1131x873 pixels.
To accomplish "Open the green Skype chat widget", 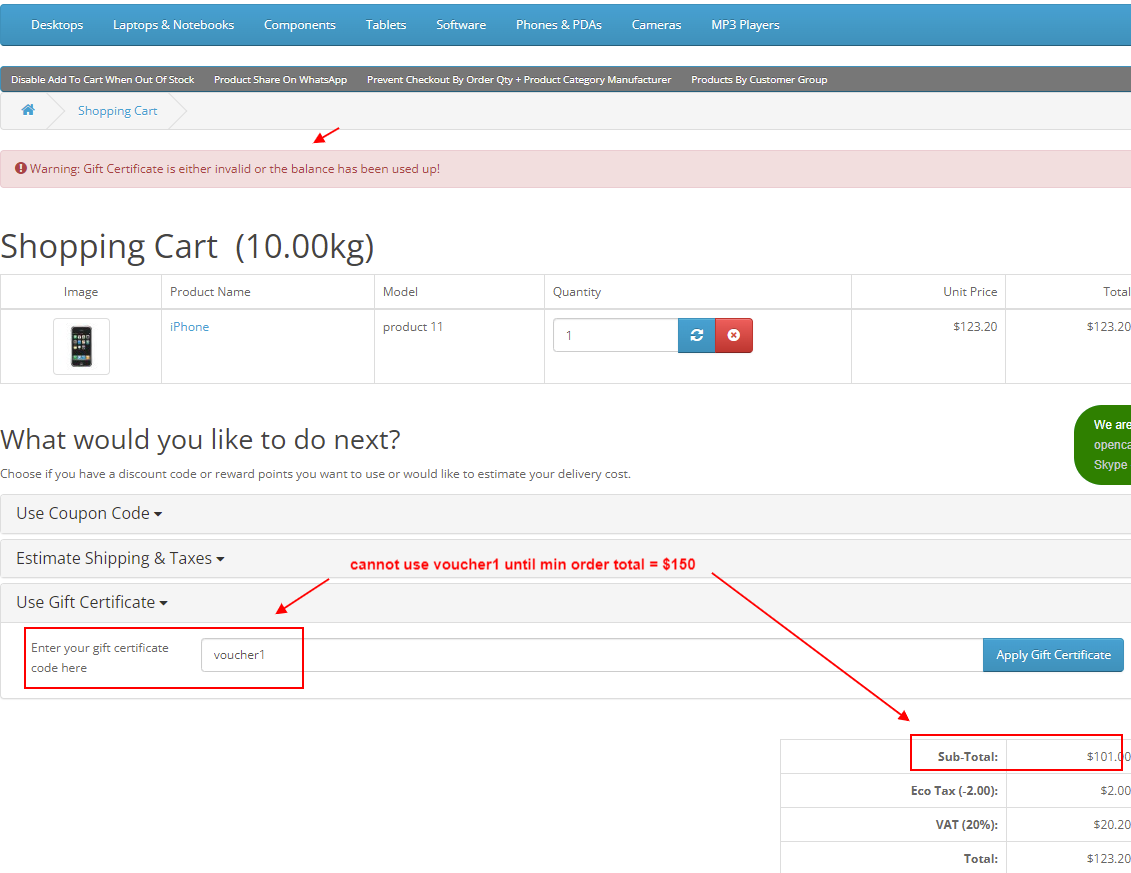I will pyautogui.click(x=1110, y=444).
